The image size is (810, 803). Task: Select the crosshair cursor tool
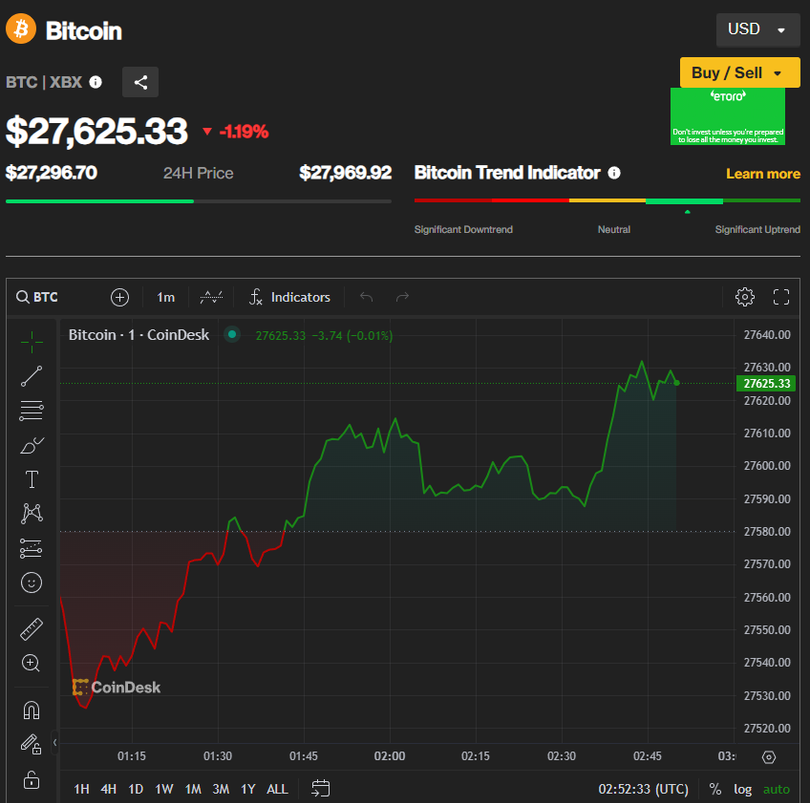click(32, 342)
